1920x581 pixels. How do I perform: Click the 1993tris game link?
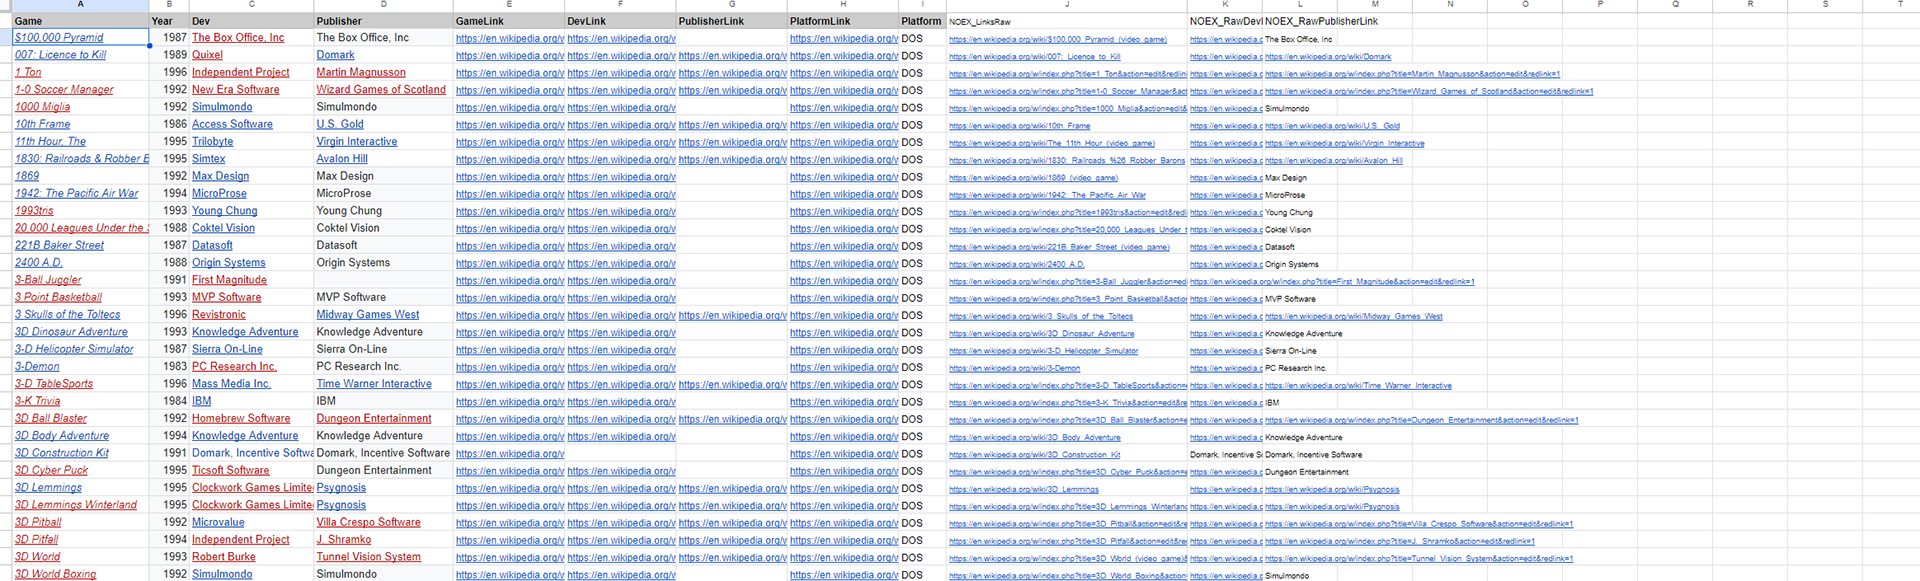[x=34, y=211]
